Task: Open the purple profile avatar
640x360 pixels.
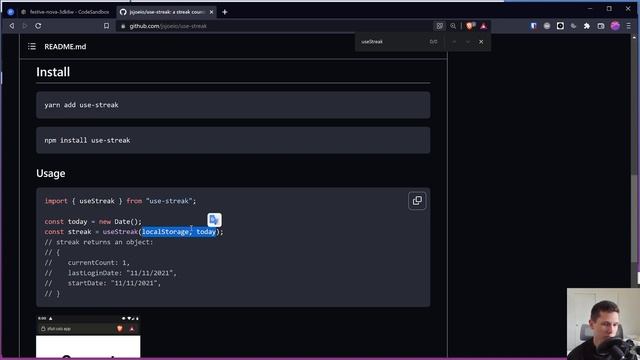Action: click(x=615, y=26)
